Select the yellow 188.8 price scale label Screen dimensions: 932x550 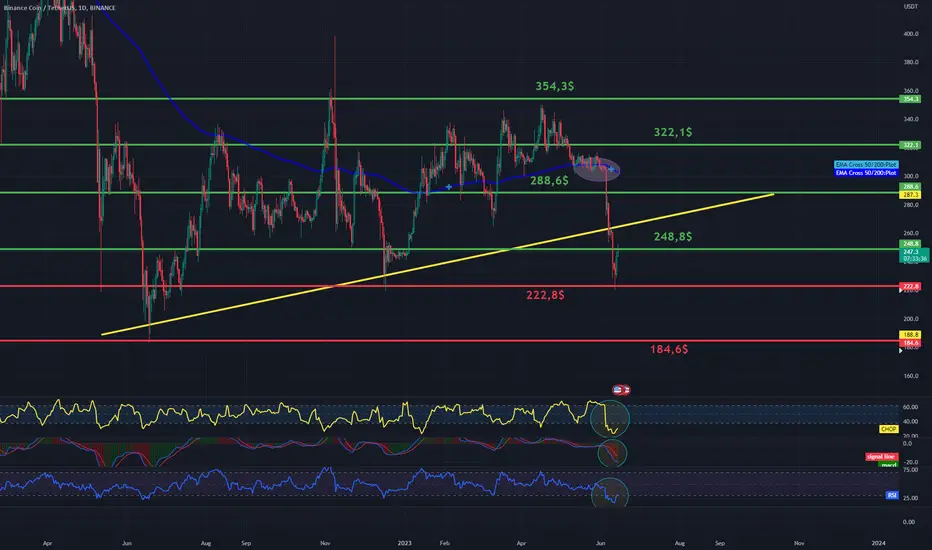(x=911, y=335)
